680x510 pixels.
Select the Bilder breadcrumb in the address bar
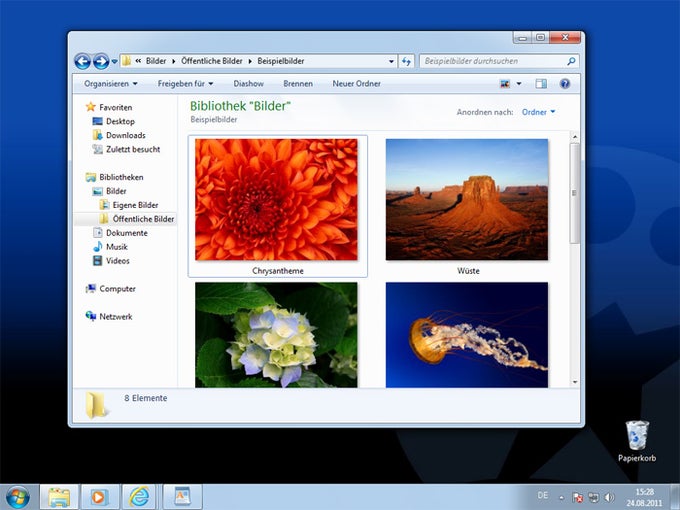point(156,61)
